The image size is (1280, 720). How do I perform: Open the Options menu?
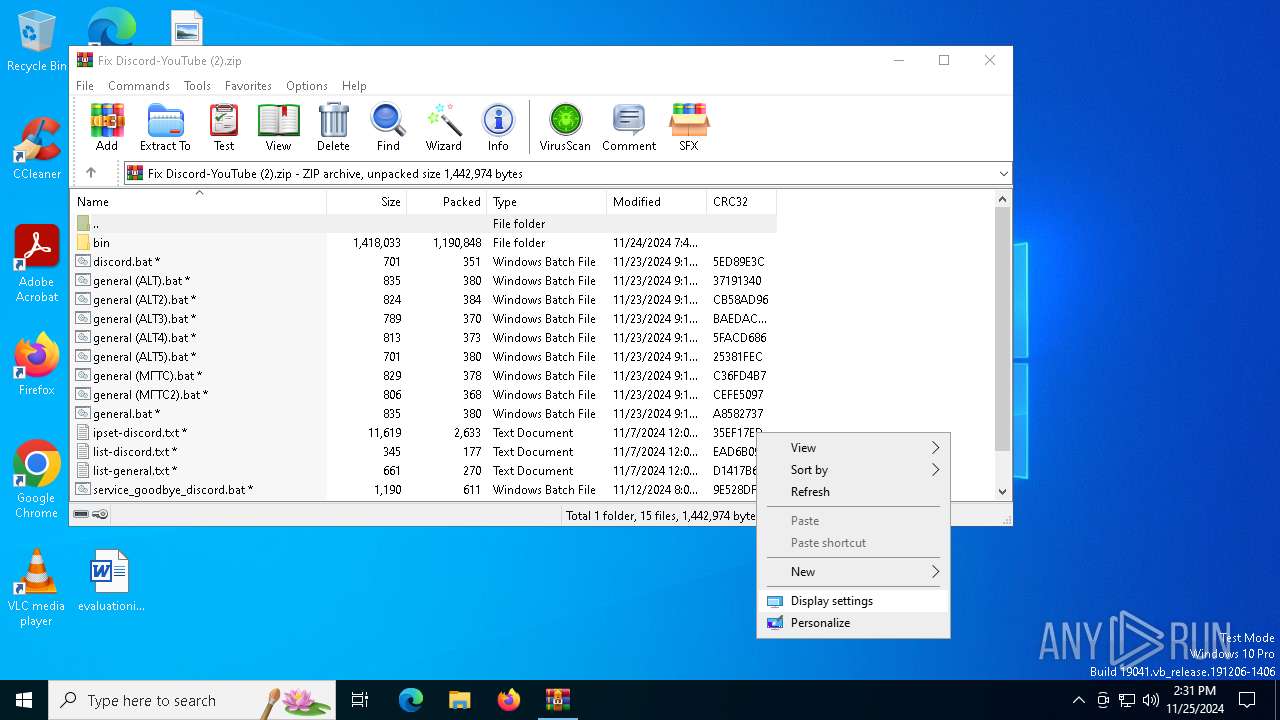[x=307, y=86]
